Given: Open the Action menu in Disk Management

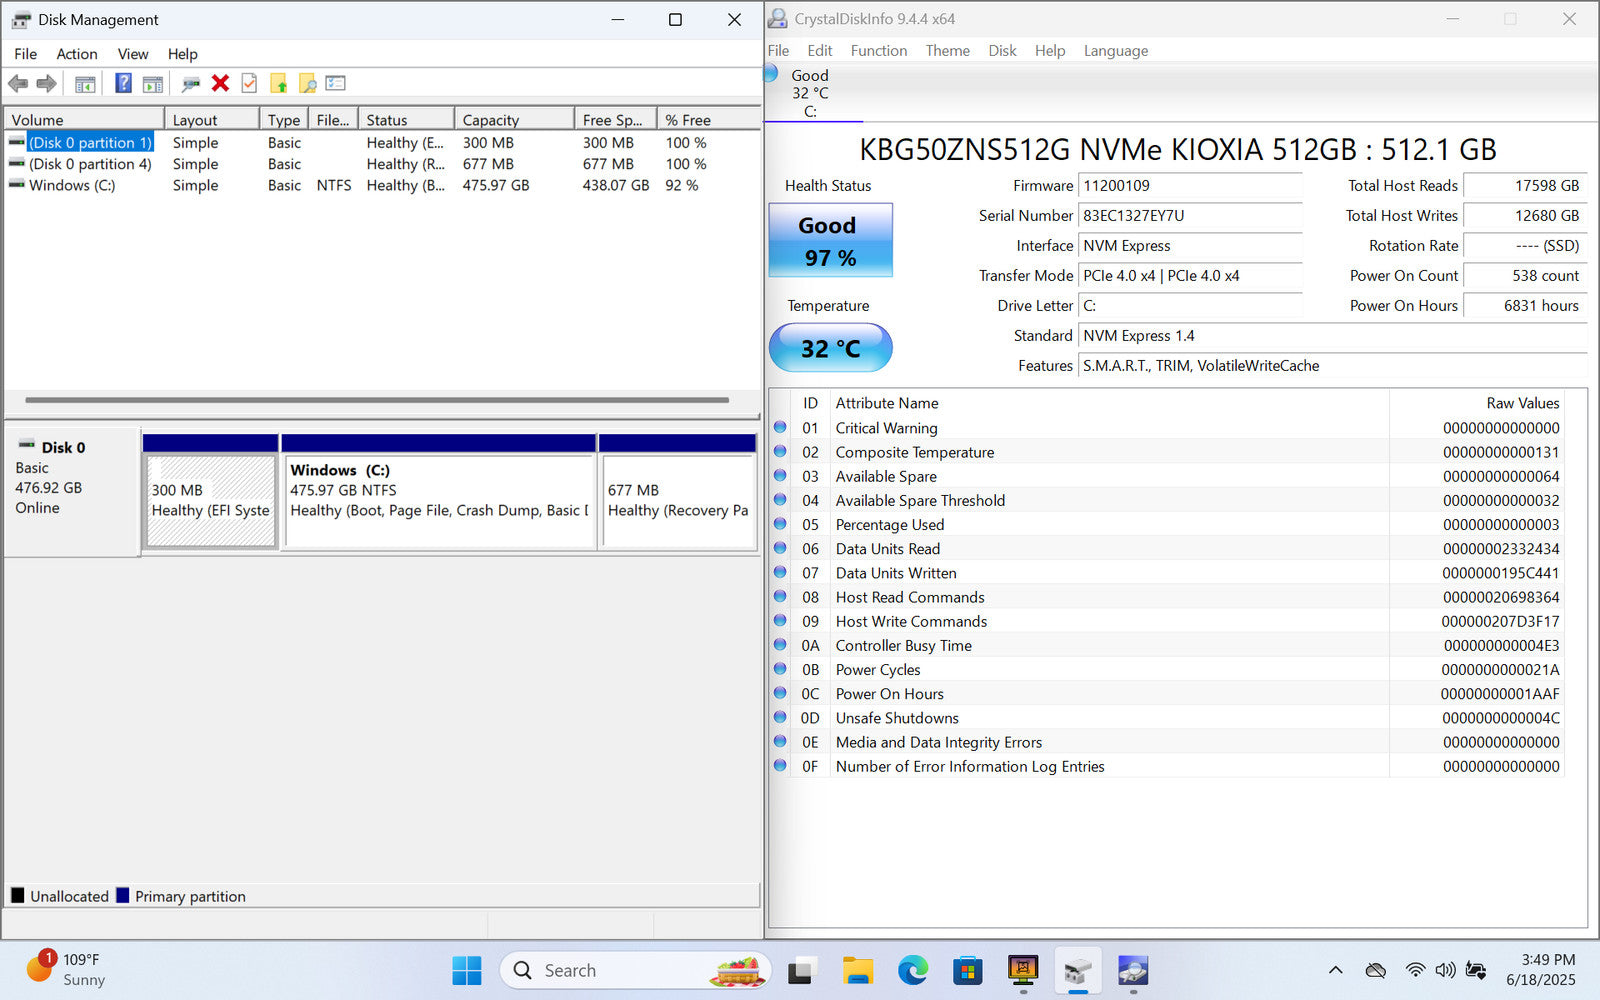Looking at the screenshot, I should 77,54.
